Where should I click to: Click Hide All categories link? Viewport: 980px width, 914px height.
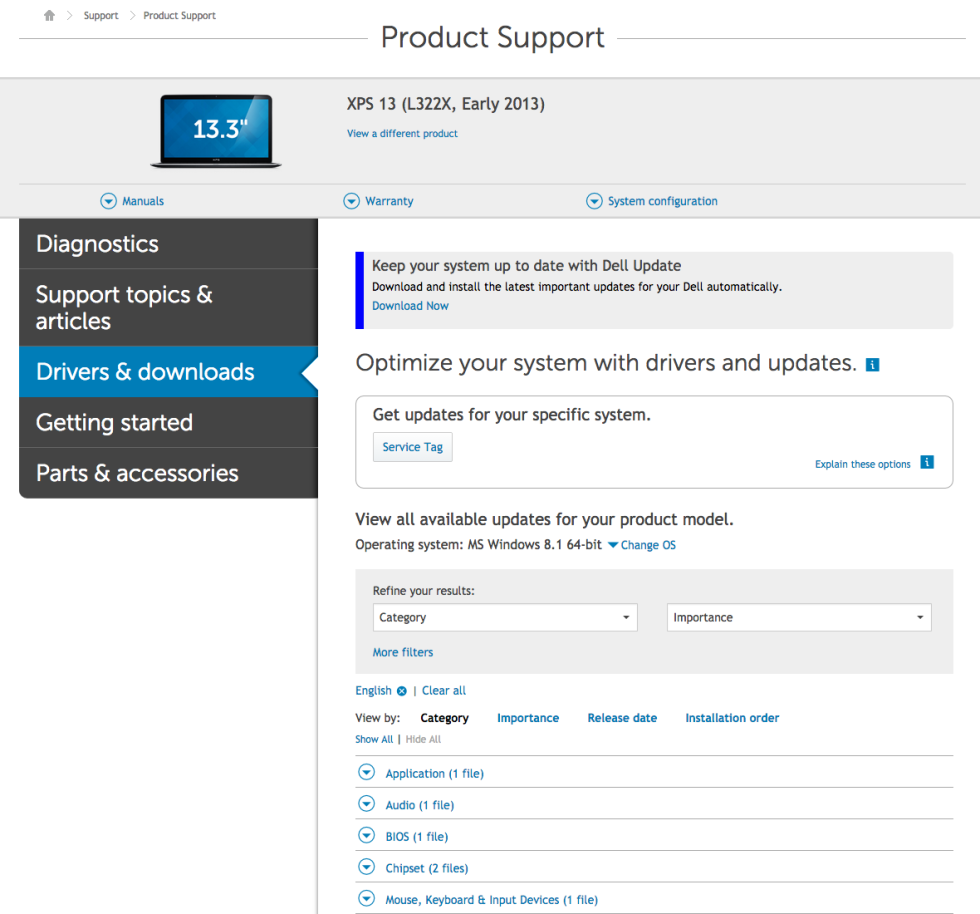(423, 739)
